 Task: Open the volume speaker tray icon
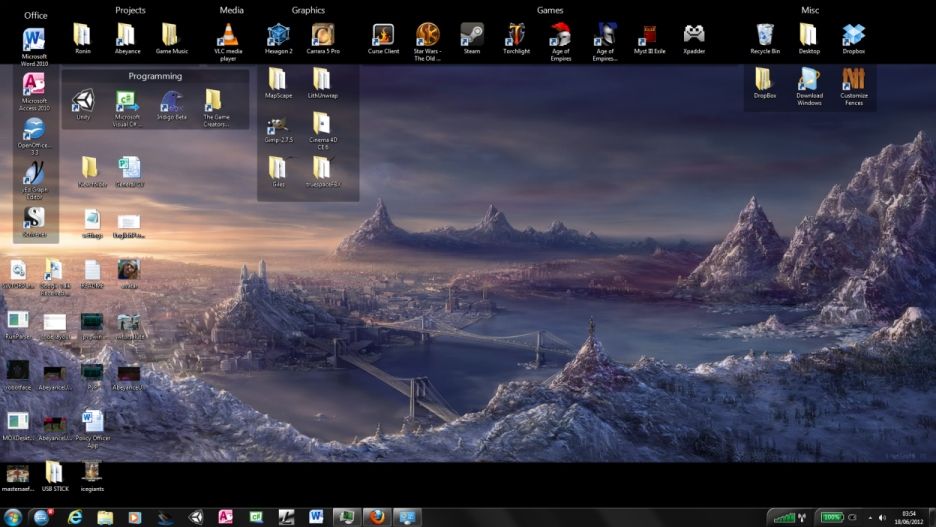882,517
